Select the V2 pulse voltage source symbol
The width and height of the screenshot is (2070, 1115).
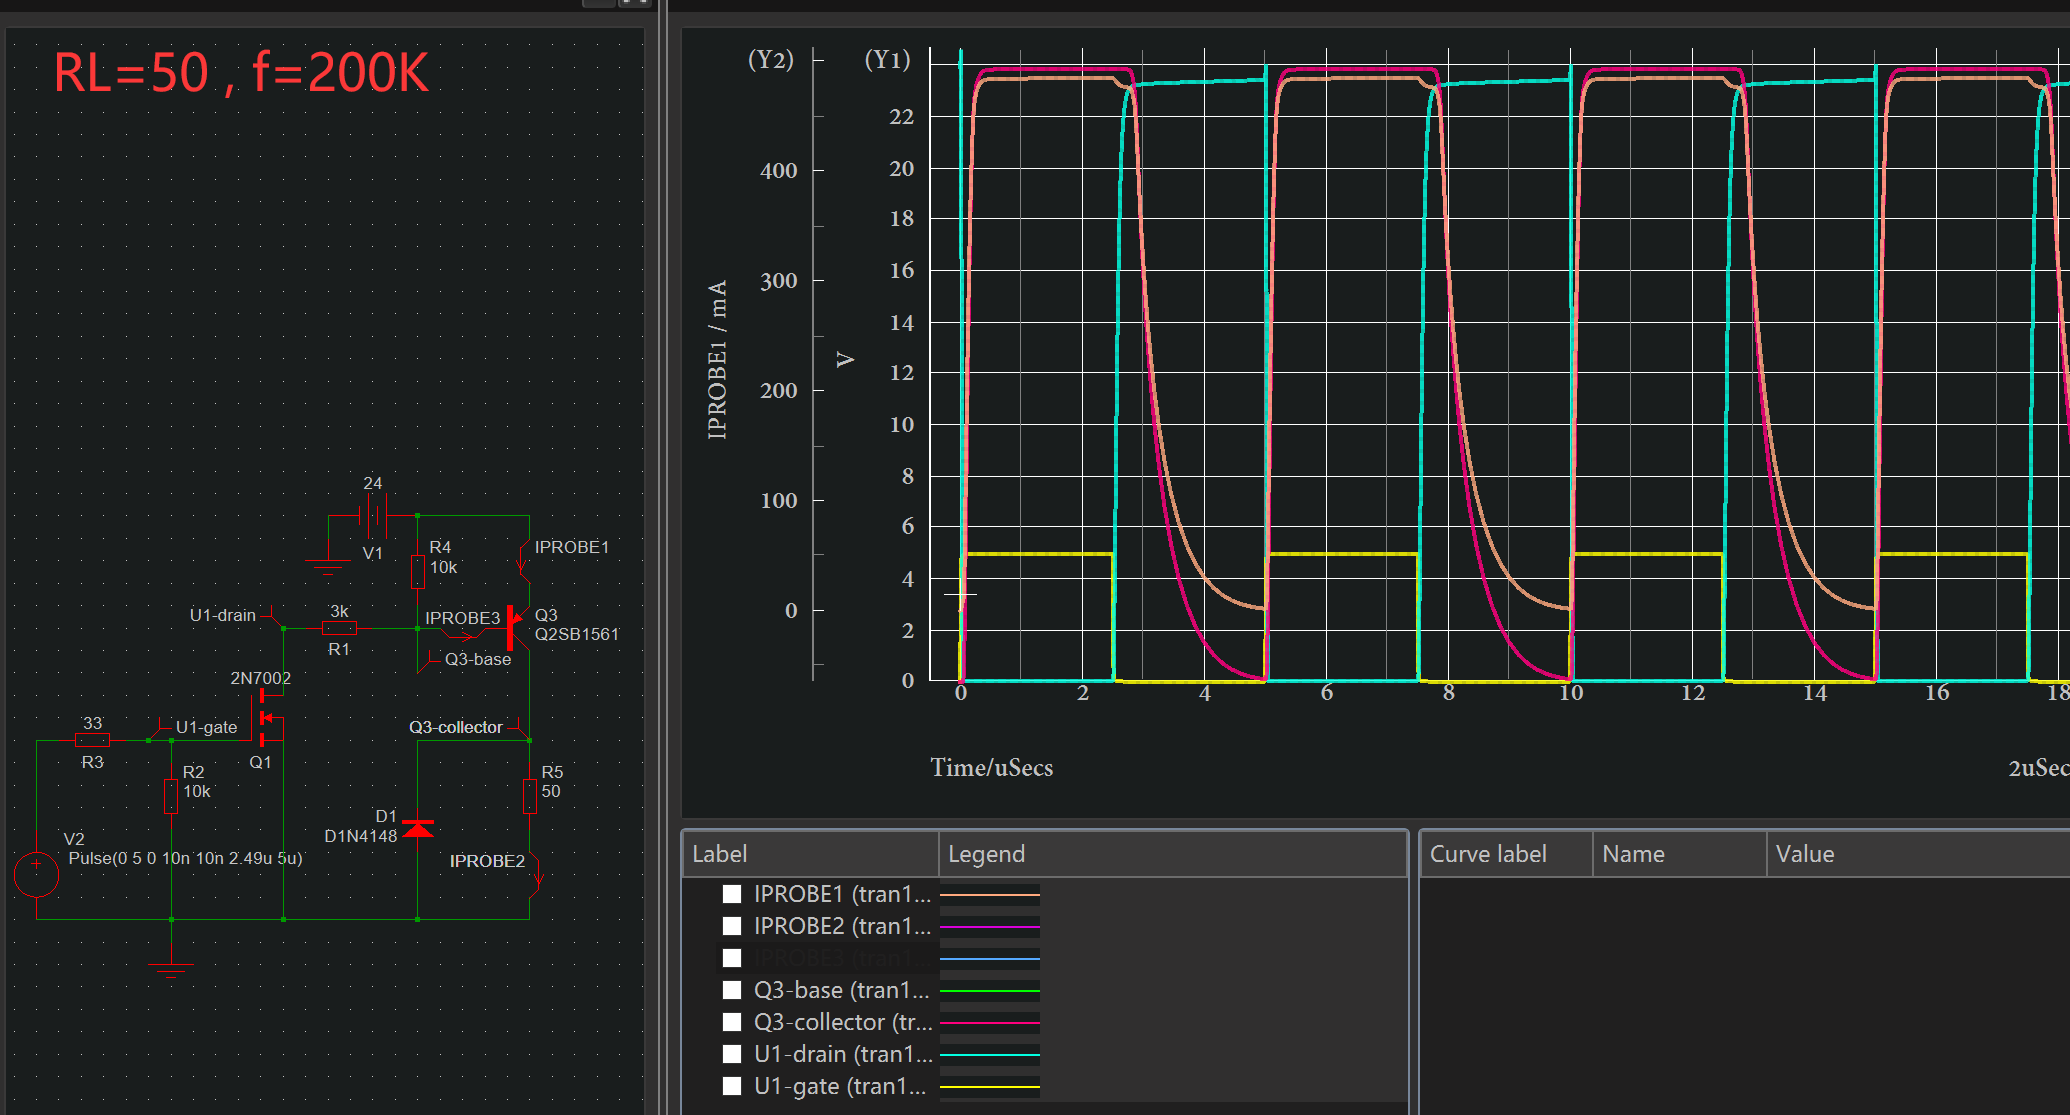click(37, 875)
